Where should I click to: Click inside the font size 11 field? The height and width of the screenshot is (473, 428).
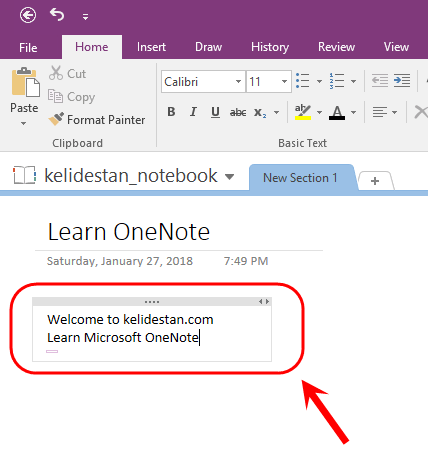pyautogui.click(x=263, y=81)
